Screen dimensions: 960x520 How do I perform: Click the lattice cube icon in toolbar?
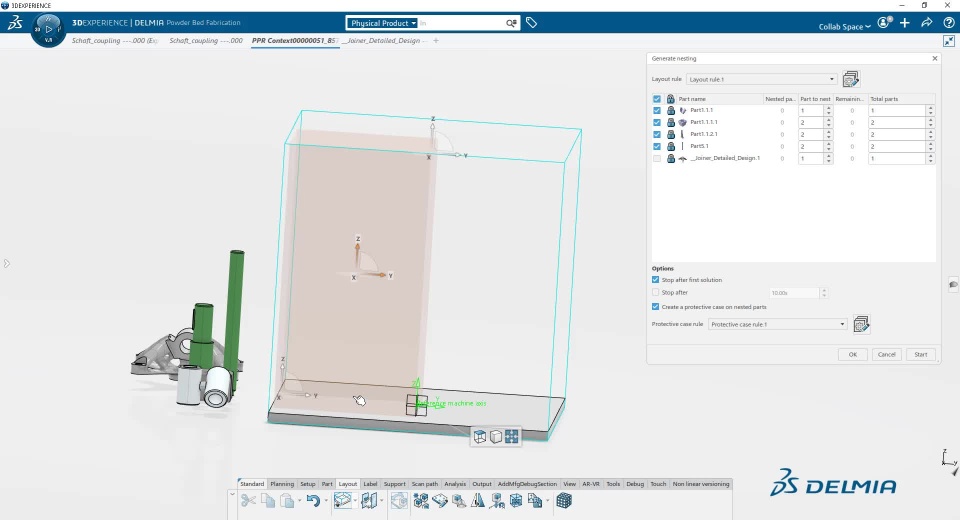click(564, 501)
